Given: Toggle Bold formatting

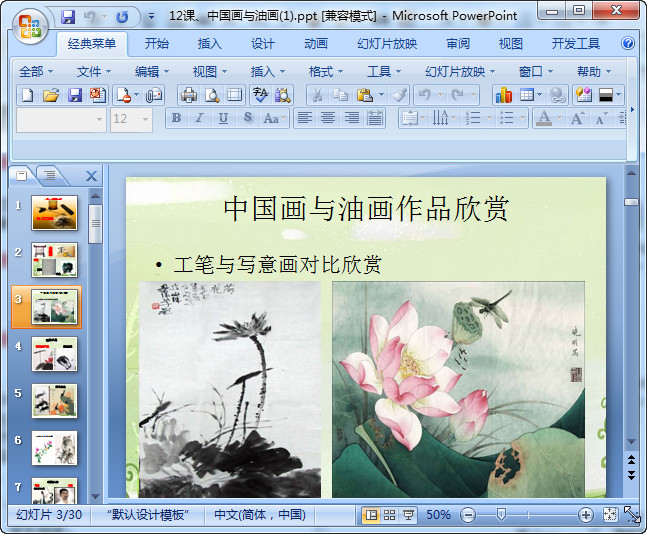Looking at the screenshot, I should pos(176,118).
